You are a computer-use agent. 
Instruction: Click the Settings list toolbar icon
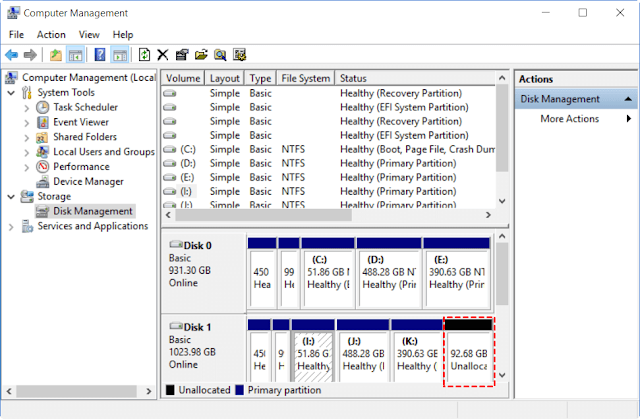pos(240,55)
